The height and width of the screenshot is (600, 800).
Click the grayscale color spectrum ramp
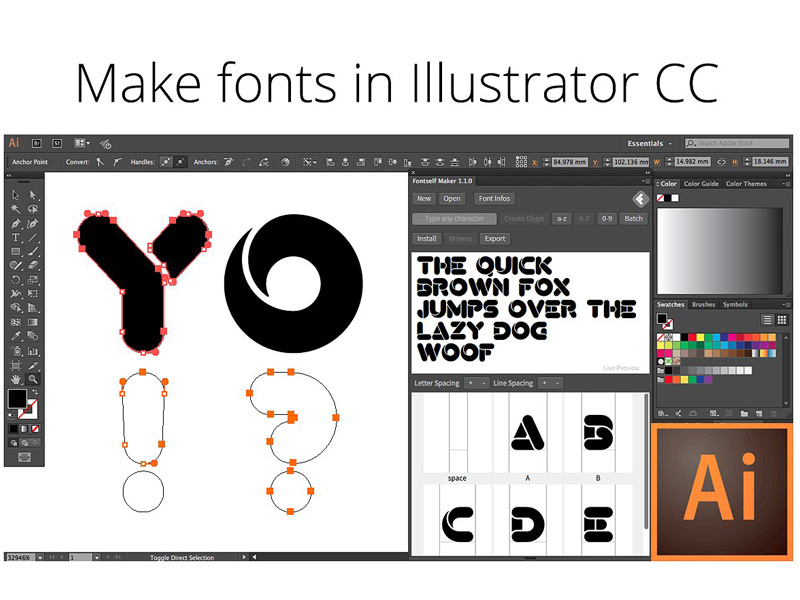pos(720,251)
